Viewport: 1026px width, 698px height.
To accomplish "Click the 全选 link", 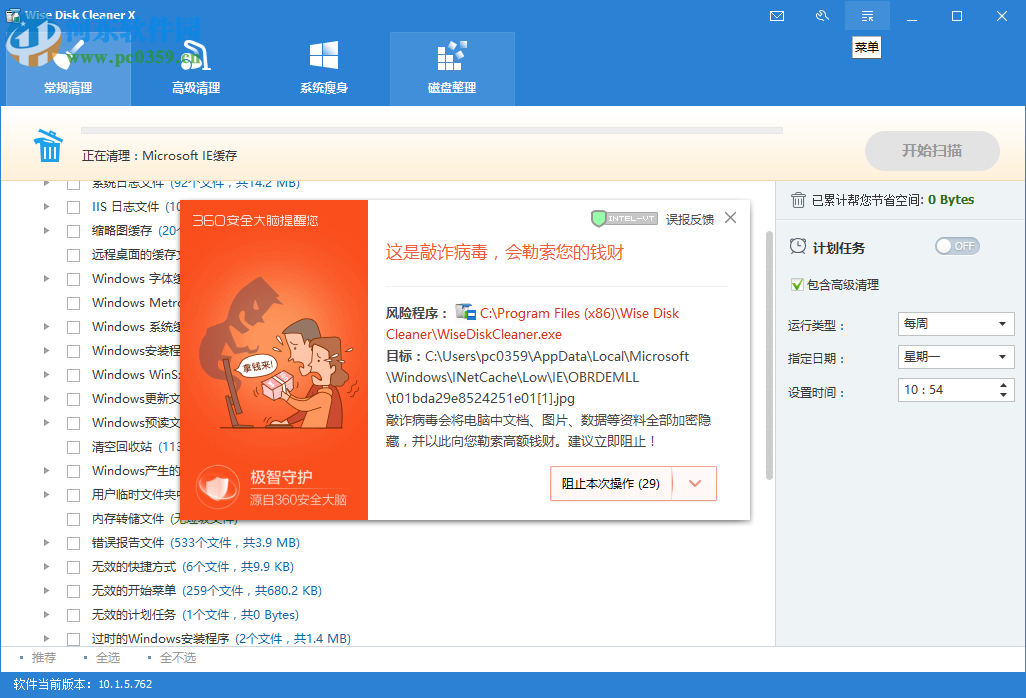I will (108, 657).
